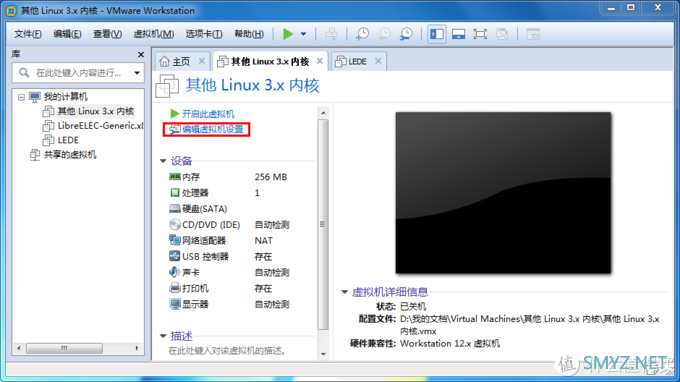The height and width of the screenshot is (382, 680).
Task: Click the CD/DVD (IDE) disc icon
Action: pos(175,224)
